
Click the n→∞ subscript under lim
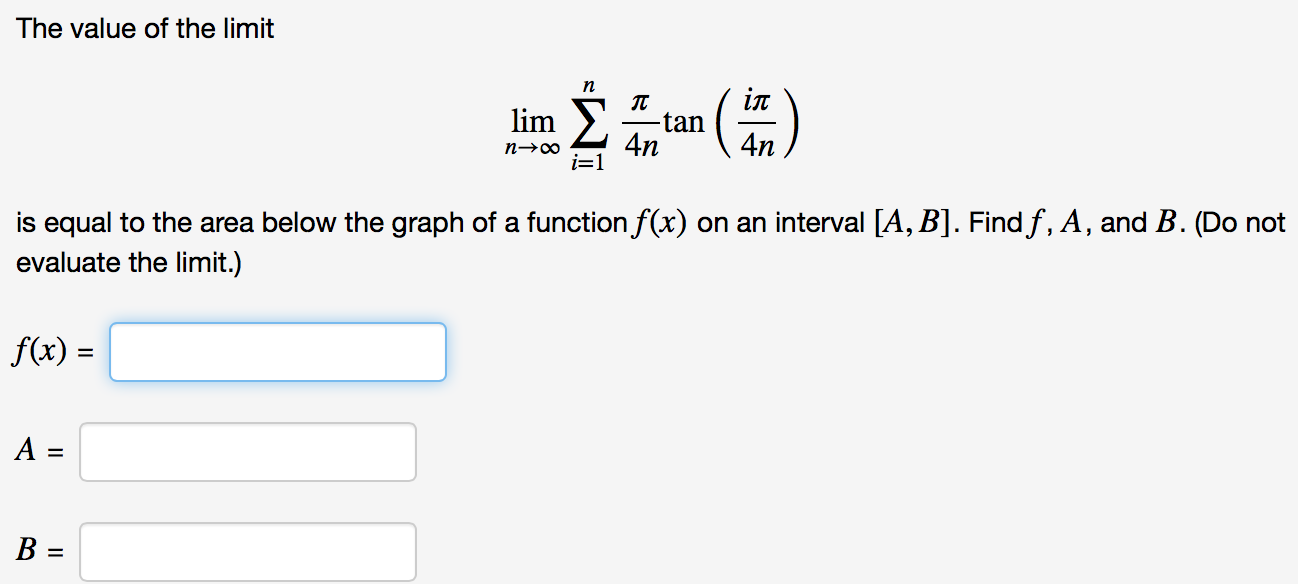533,148
